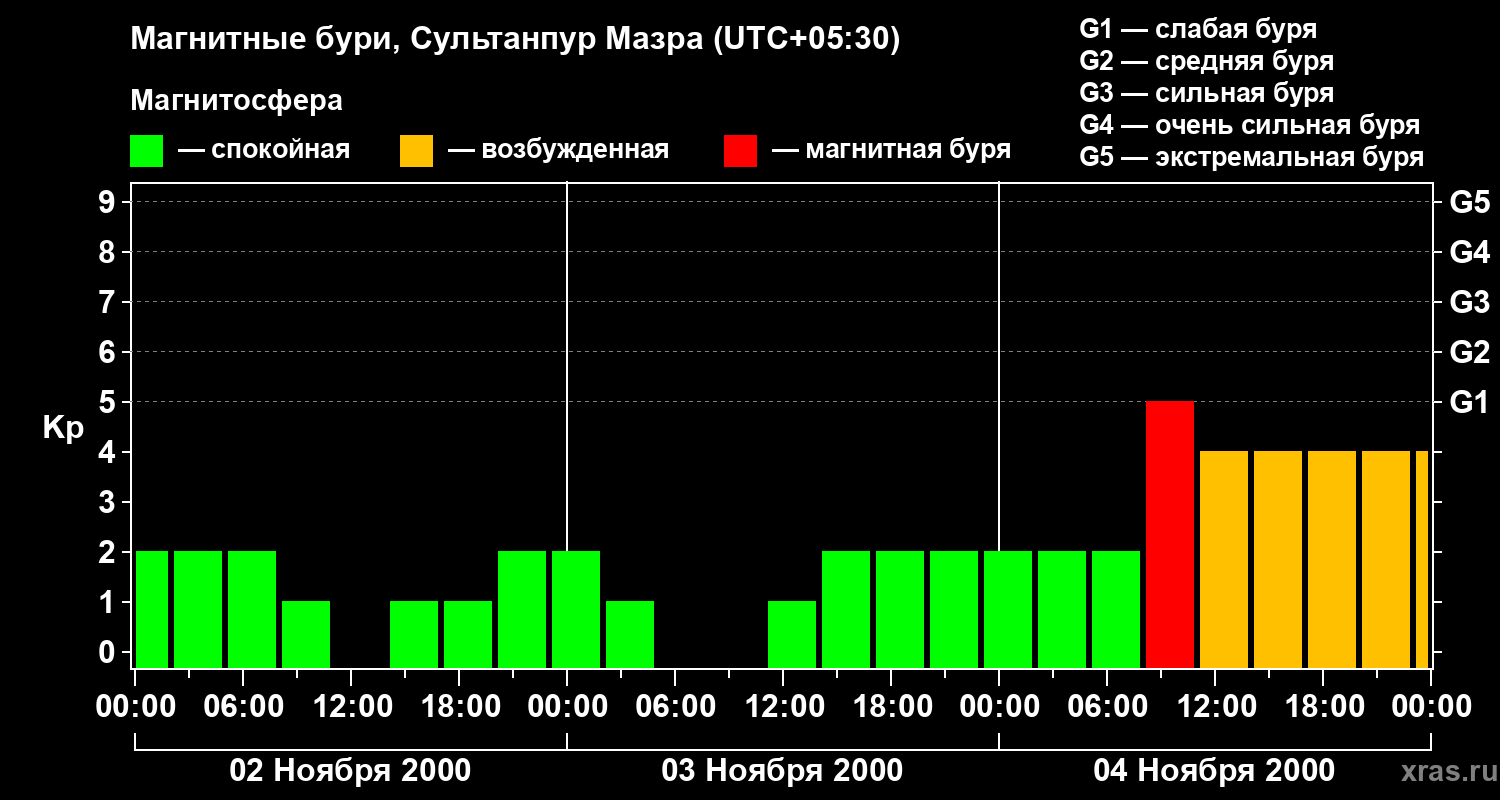The width and height of the screenshot is (1500, 800).
Task: Click the G3 right axis label
Action: tap(1469, 302)
